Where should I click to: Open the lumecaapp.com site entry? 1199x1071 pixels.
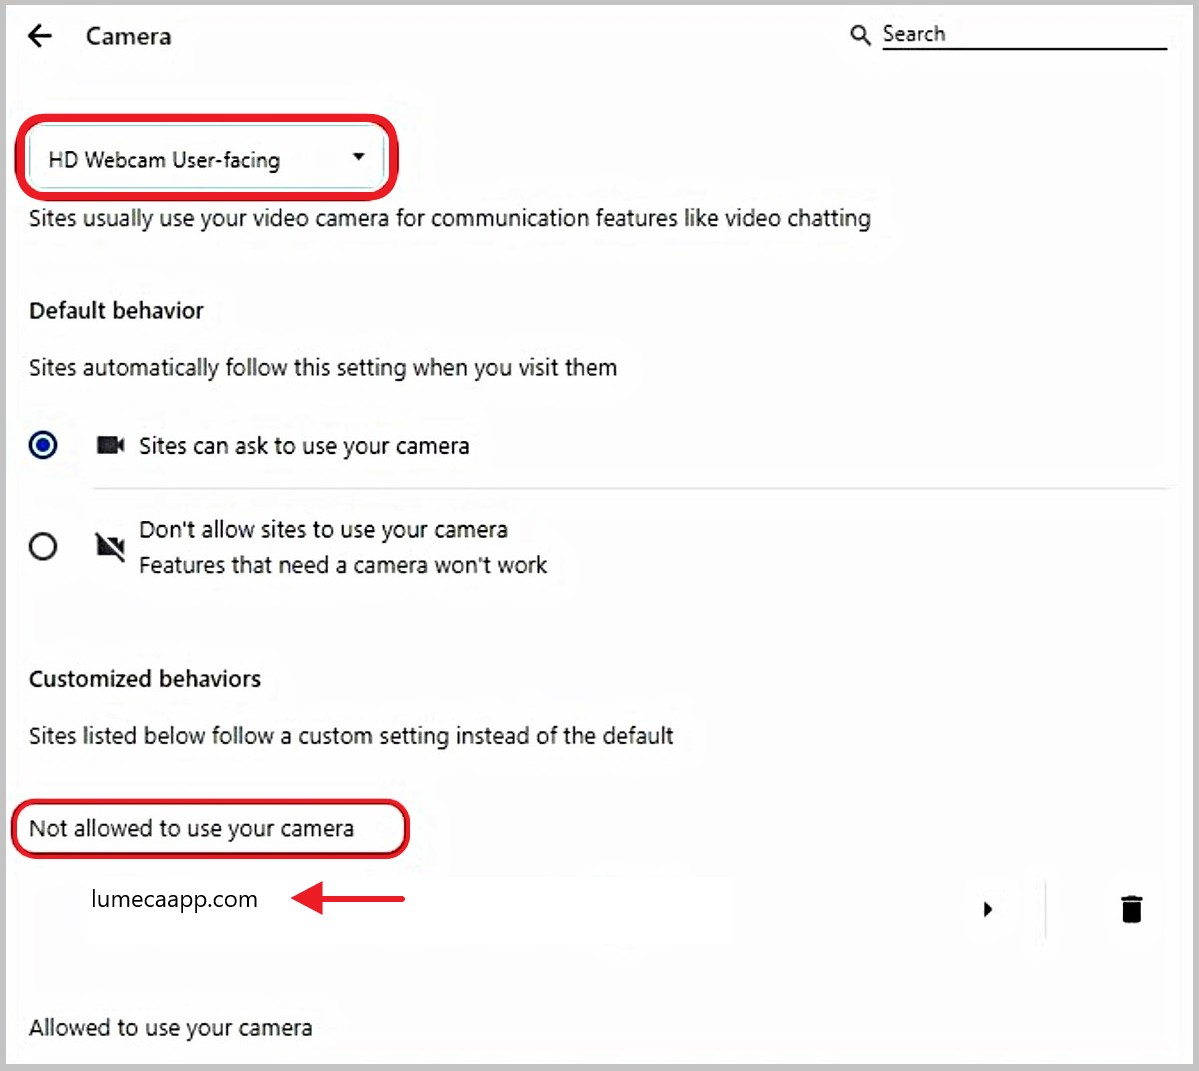(174, 899)
